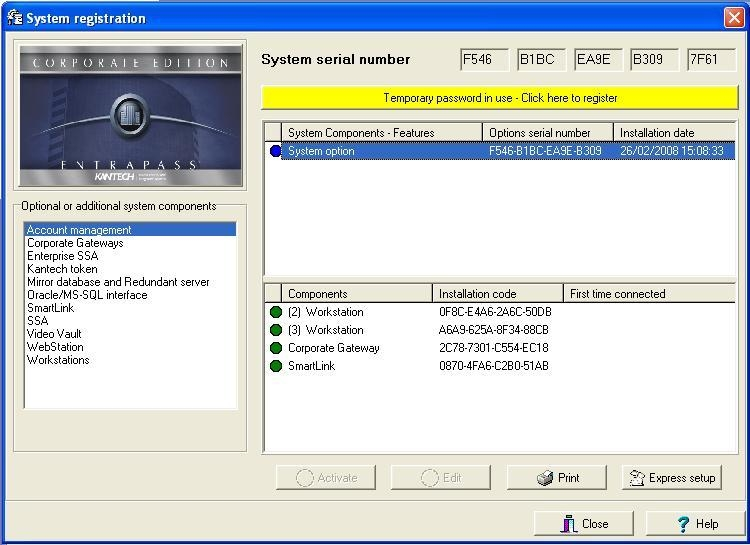Click the printer icon on Print button
Viewport: 750px width, 545px height.
[545, 478]
